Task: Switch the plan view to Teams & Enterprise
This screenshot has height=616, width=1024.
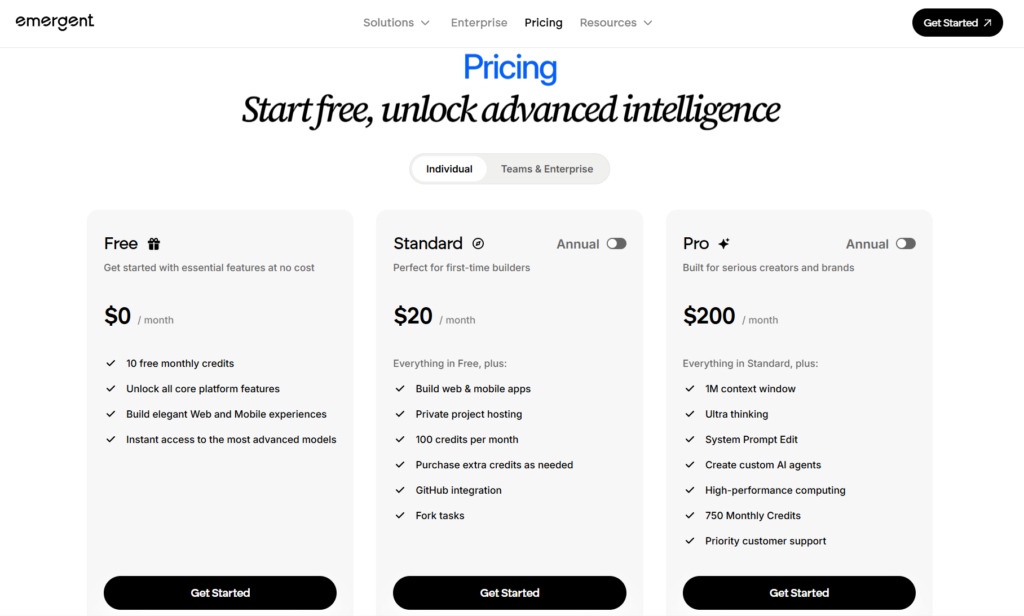Action: click(546, 168)
